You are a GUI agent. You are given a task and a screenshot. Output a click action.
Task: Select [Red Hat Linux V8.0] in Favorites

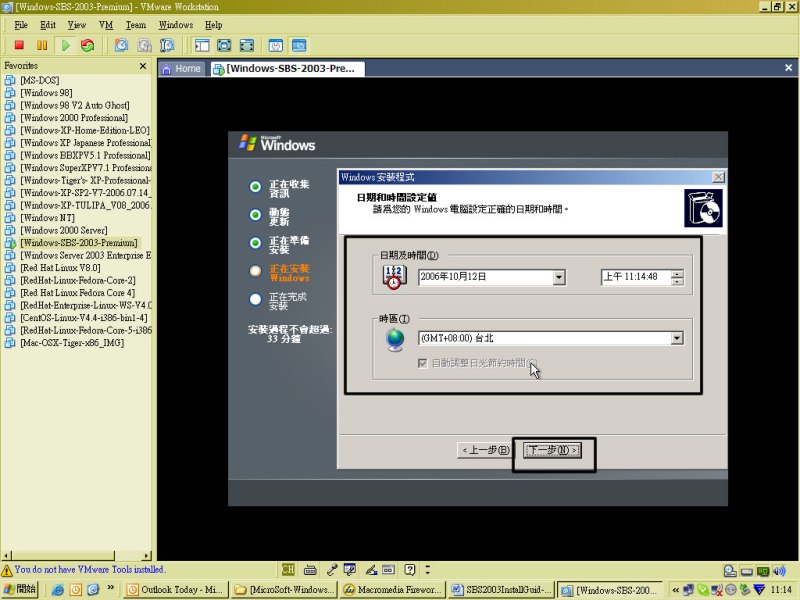click(60, 268)
